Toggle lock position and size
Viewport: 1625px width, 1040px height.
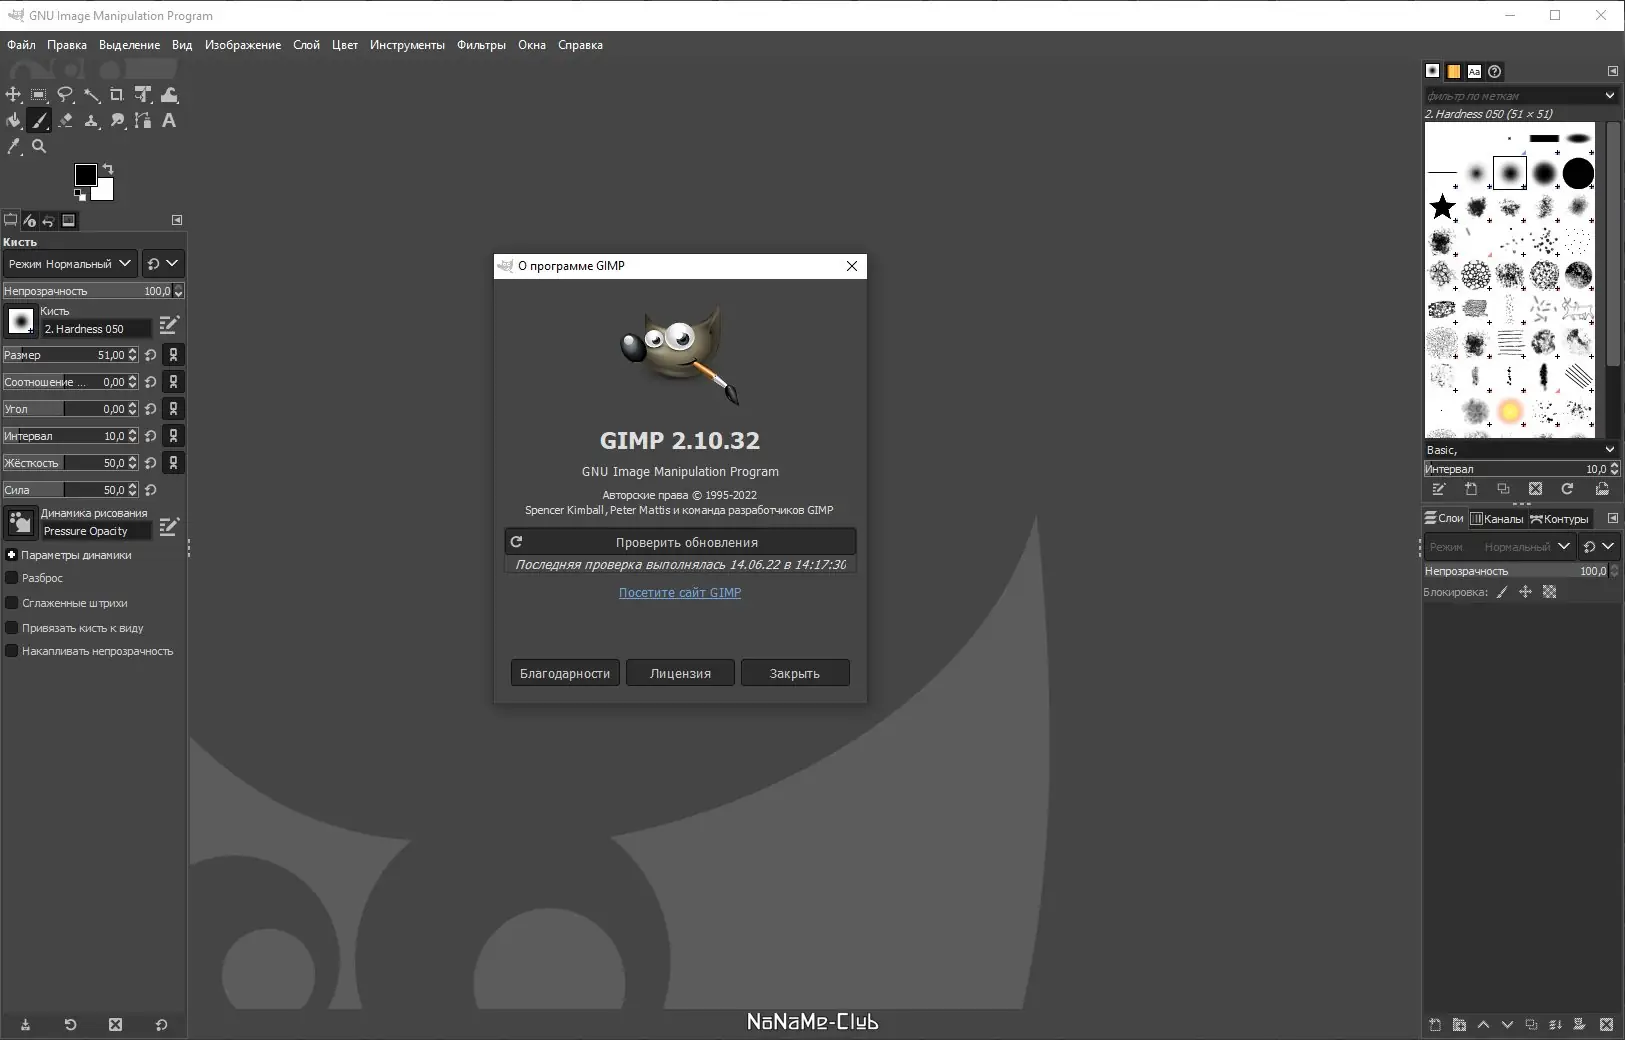(x=1525, y=592)
